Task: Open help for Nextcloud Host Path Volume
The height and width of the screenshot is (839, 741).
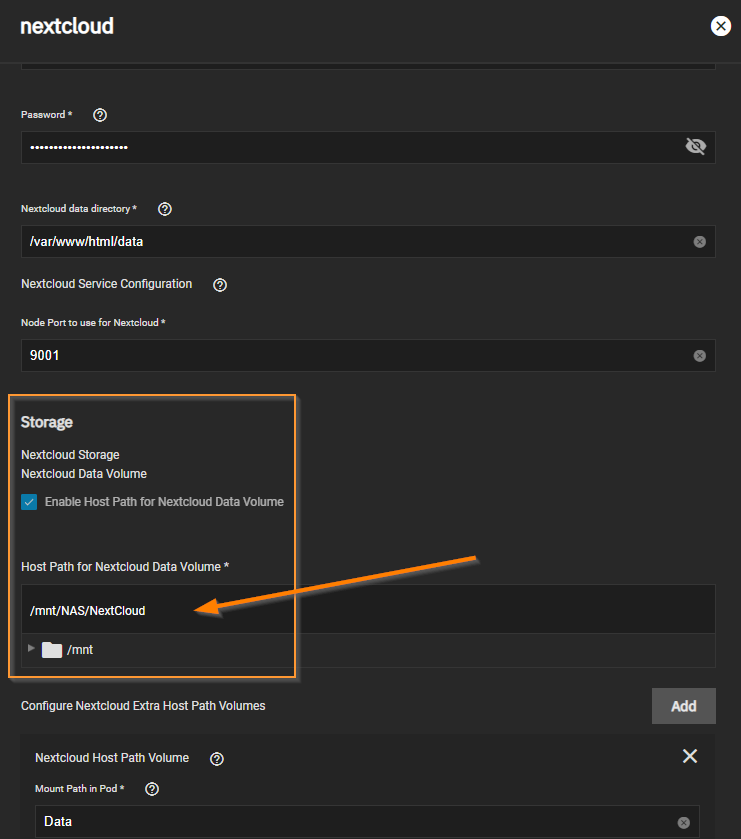Action: (x=217, y=759)
